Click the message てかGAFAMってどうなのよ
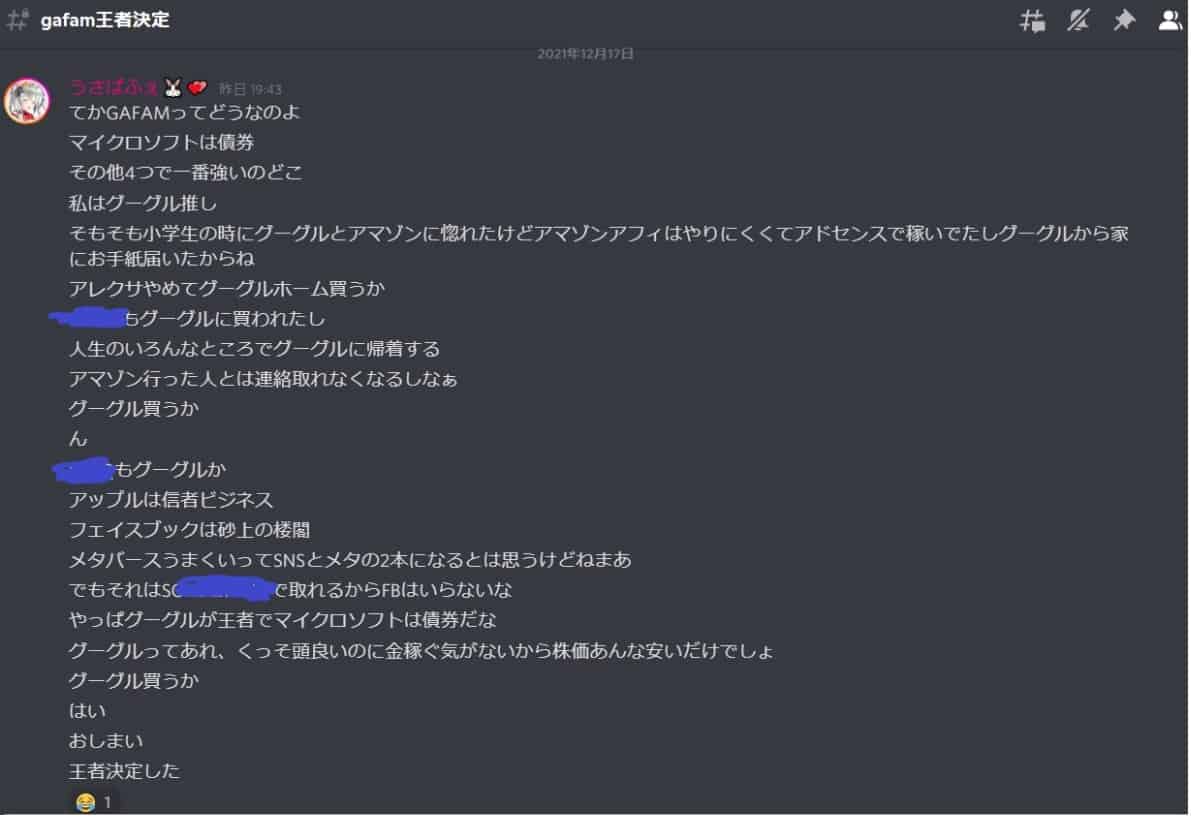 pos(185,113)
